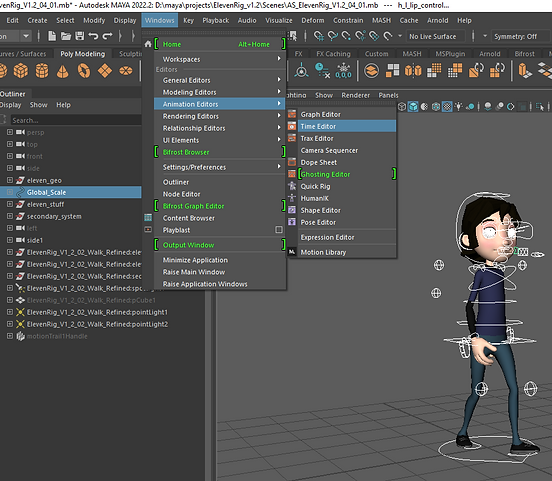
Task: Click the Motion Library icon
Action: pyautogui.click(x=292, y=252)
